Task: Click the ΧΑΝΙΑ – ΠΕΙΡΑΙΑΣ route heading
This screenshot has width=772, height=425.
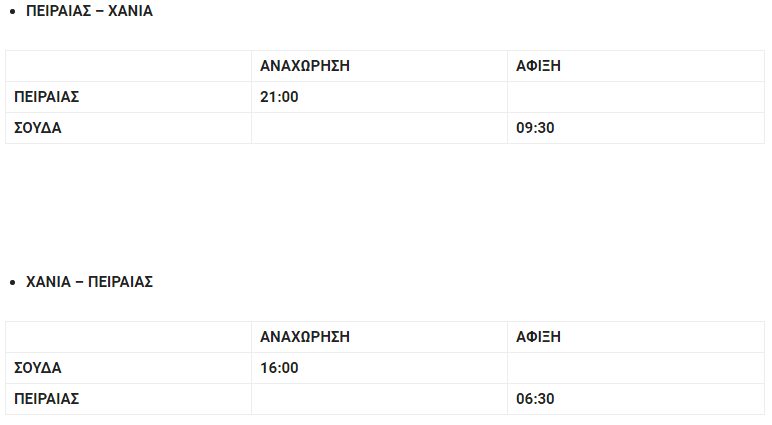Action: (x=89, y=282)
